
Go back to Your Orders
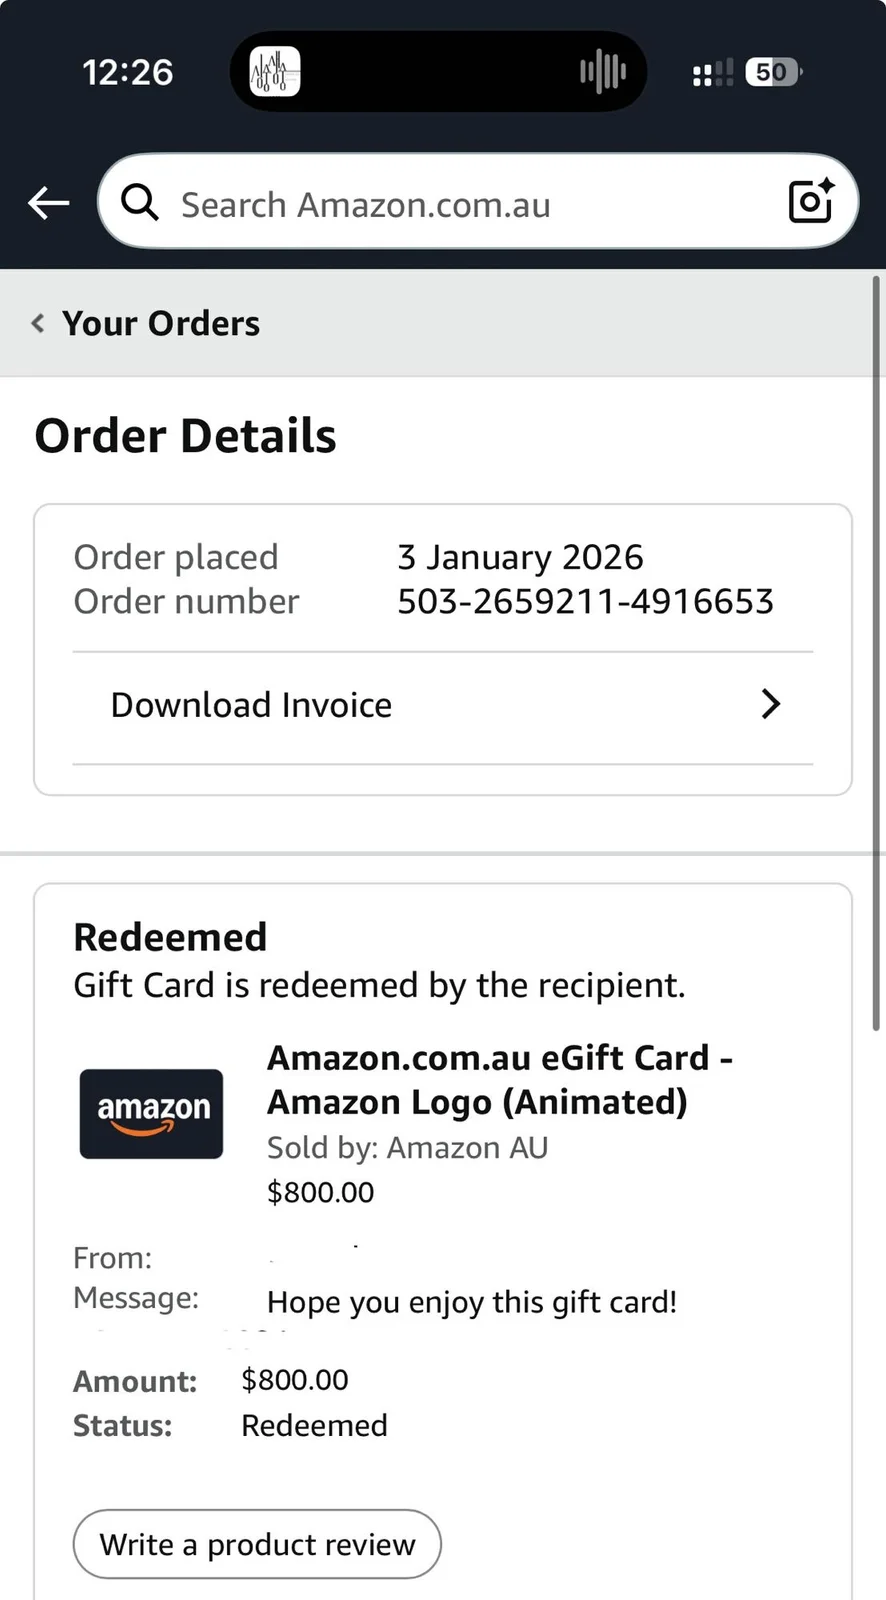pos(161,324)
